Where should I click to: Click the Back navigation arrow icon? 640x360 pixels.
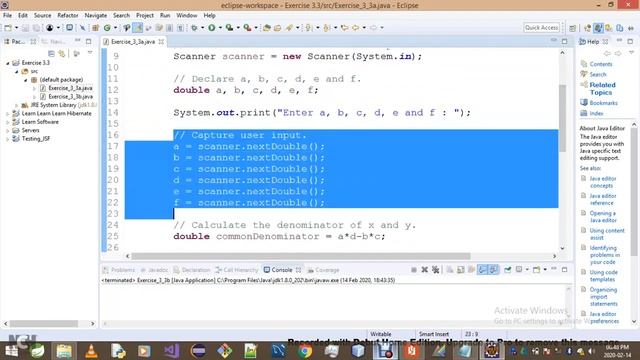coord(356,28)
